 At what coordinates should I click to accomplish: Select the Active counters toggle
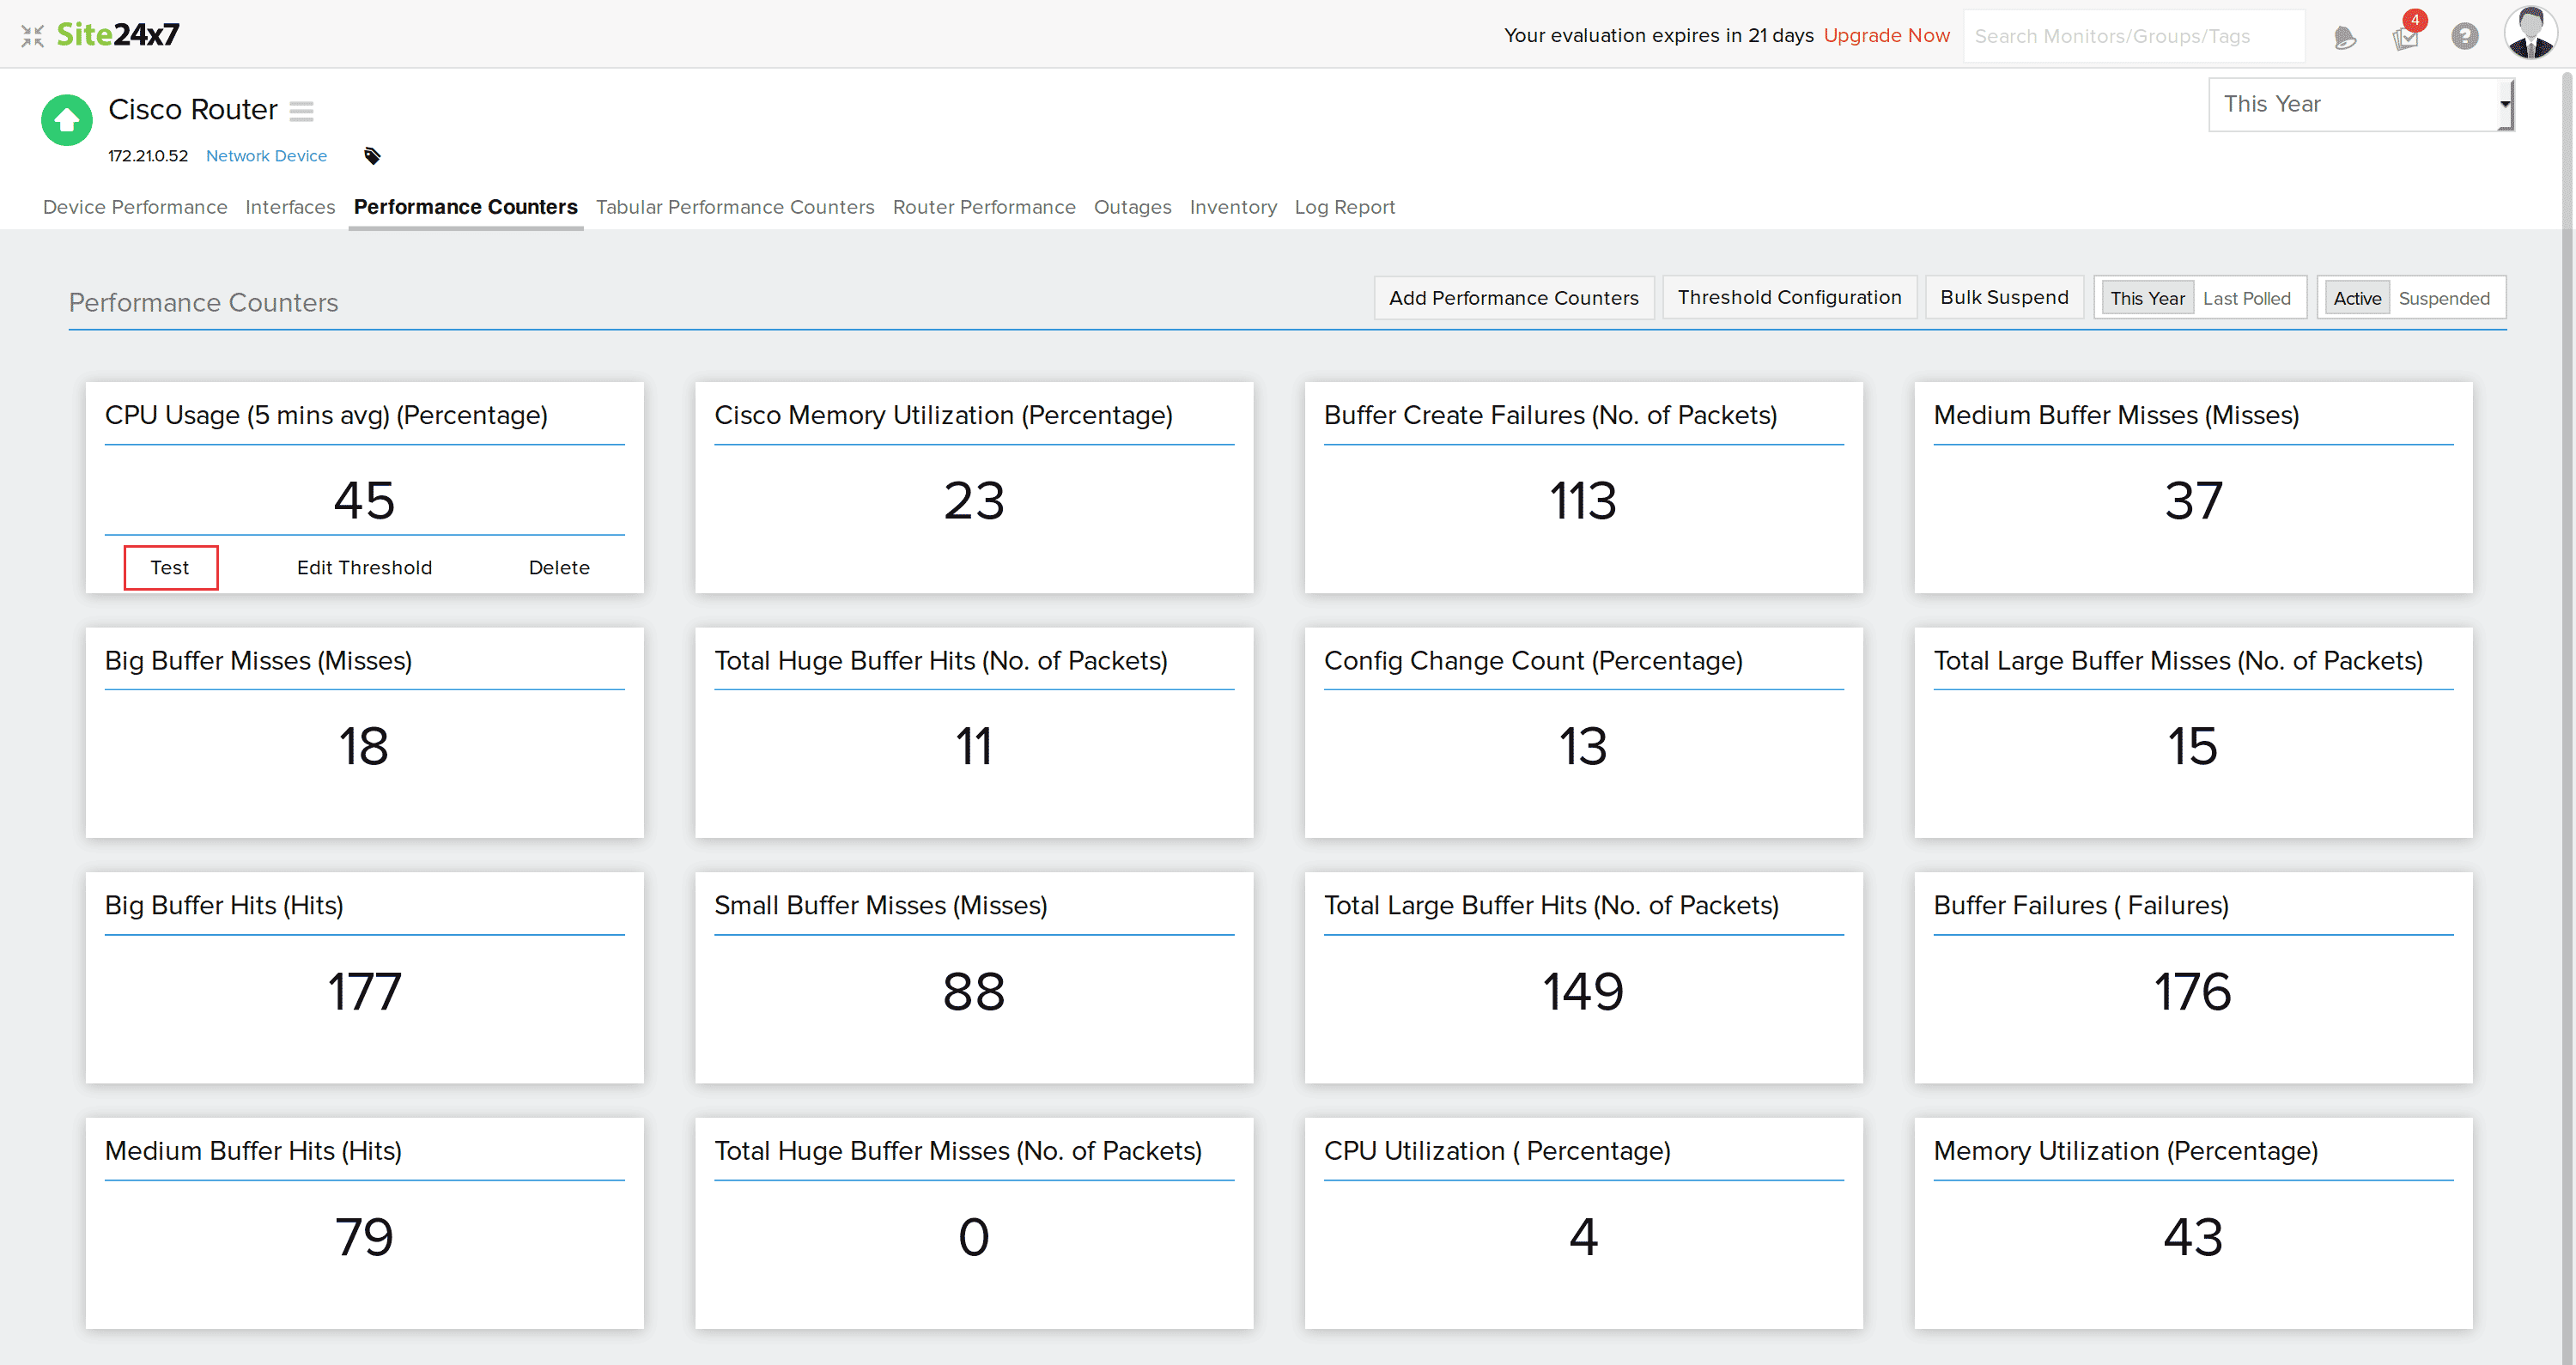tap(2356, 298)
